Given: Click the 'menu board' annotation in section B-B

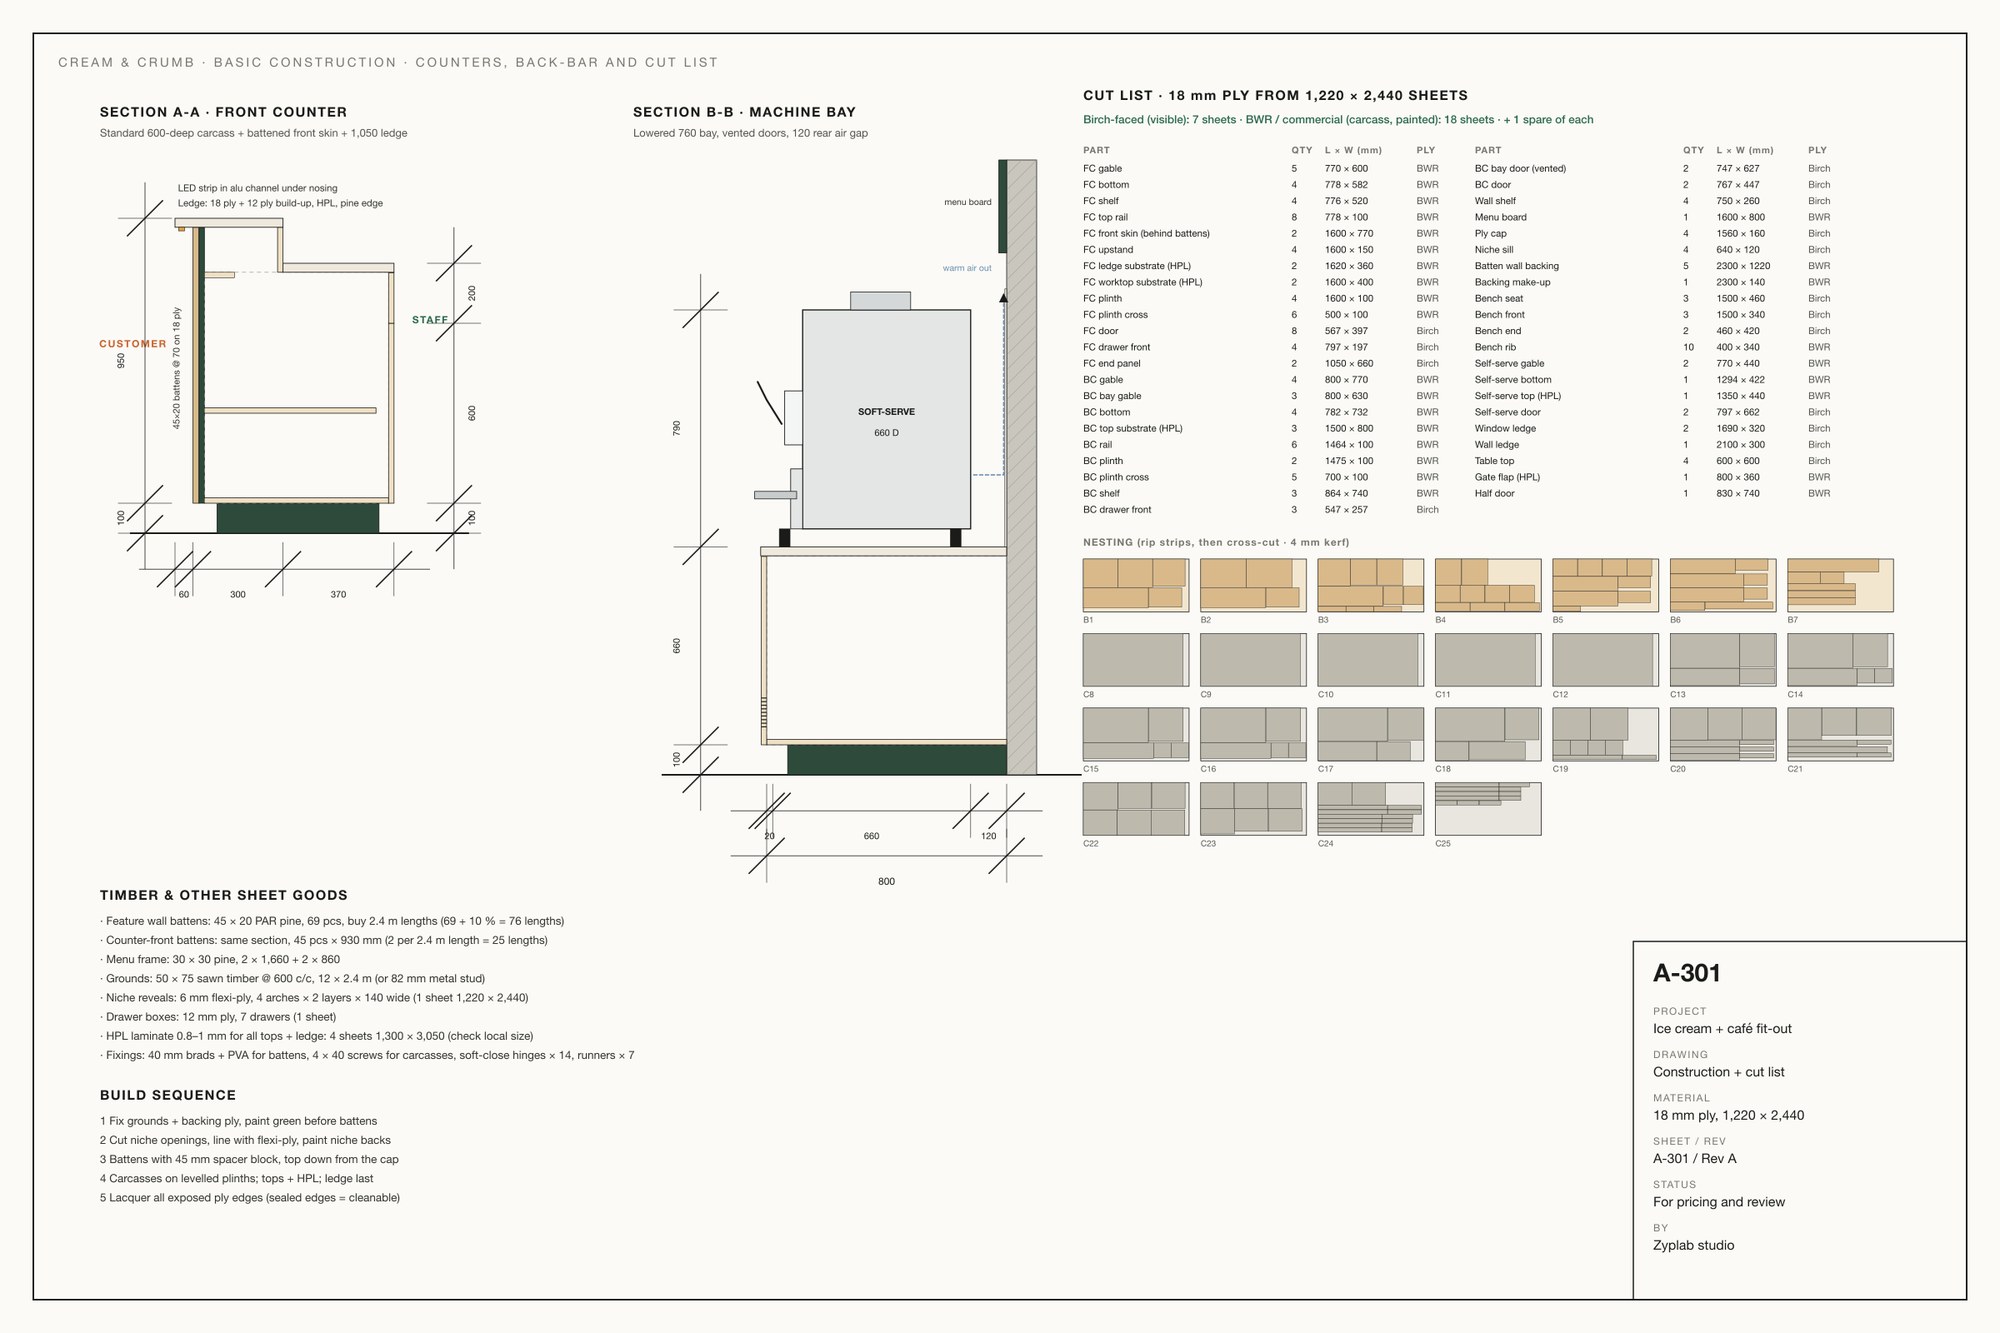Looking at the screenshot, I should [x=968, y=202].
